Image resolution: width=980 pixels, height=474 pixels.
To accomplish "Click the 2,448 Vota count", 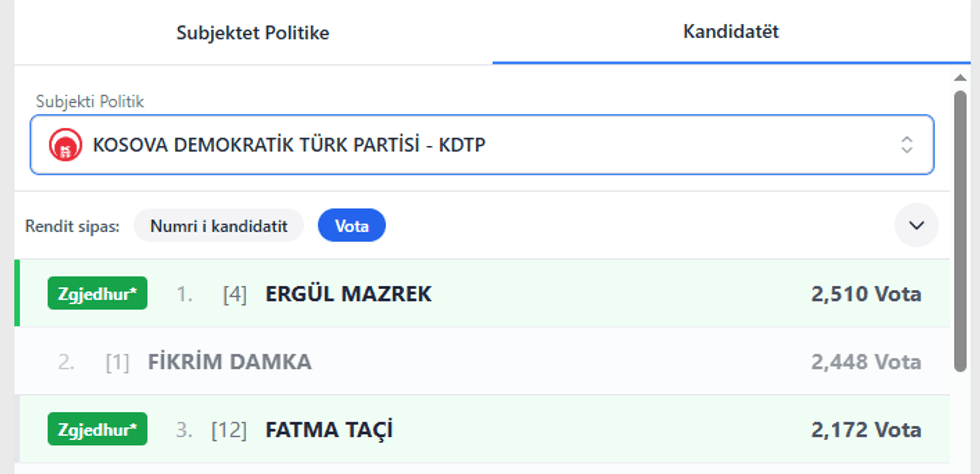I will coord(866,362).
